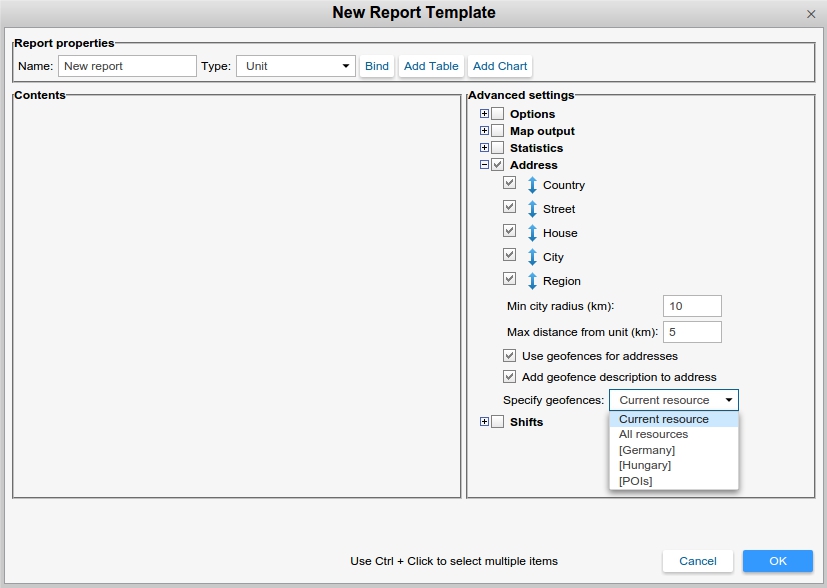Expand the Shifts tree node

483,422
